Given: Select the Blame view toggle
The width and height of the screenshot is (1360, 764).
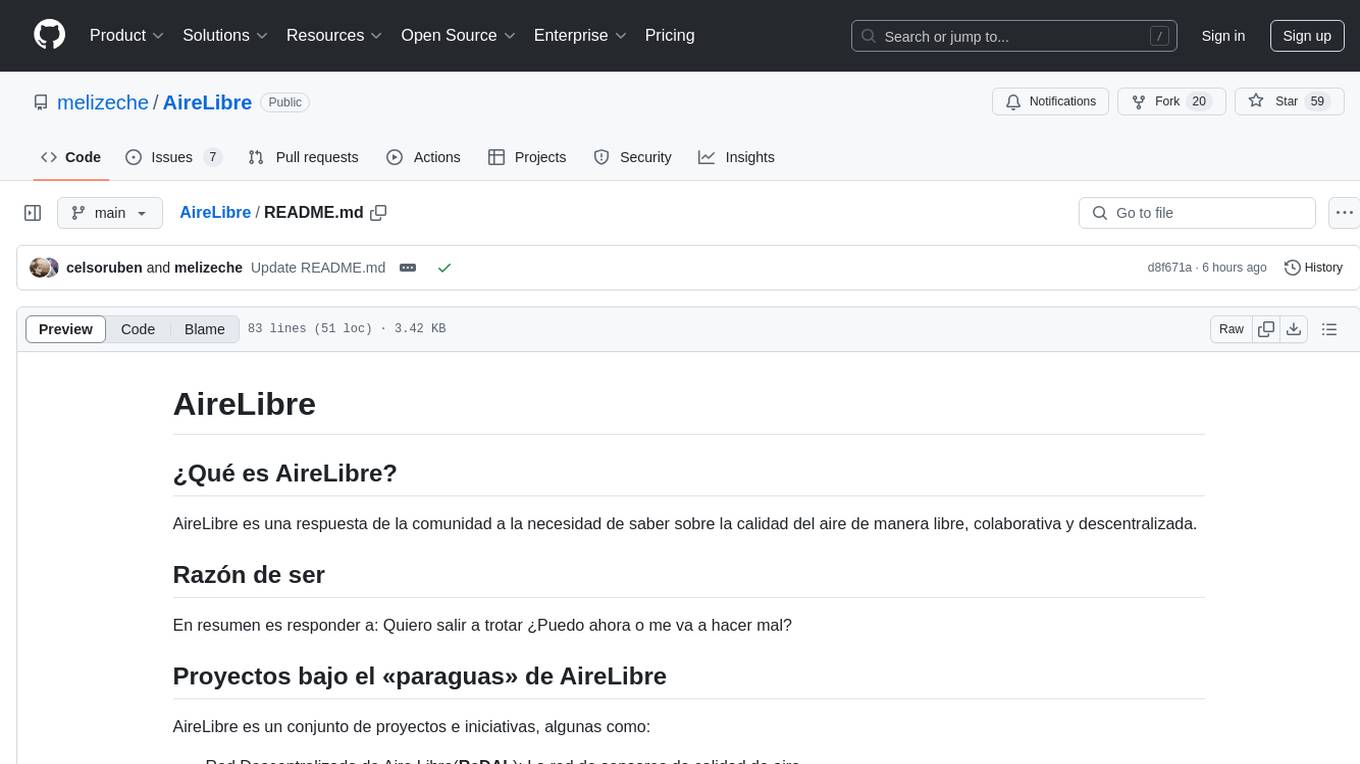Looking at the screenshot, I should point(204,329).
